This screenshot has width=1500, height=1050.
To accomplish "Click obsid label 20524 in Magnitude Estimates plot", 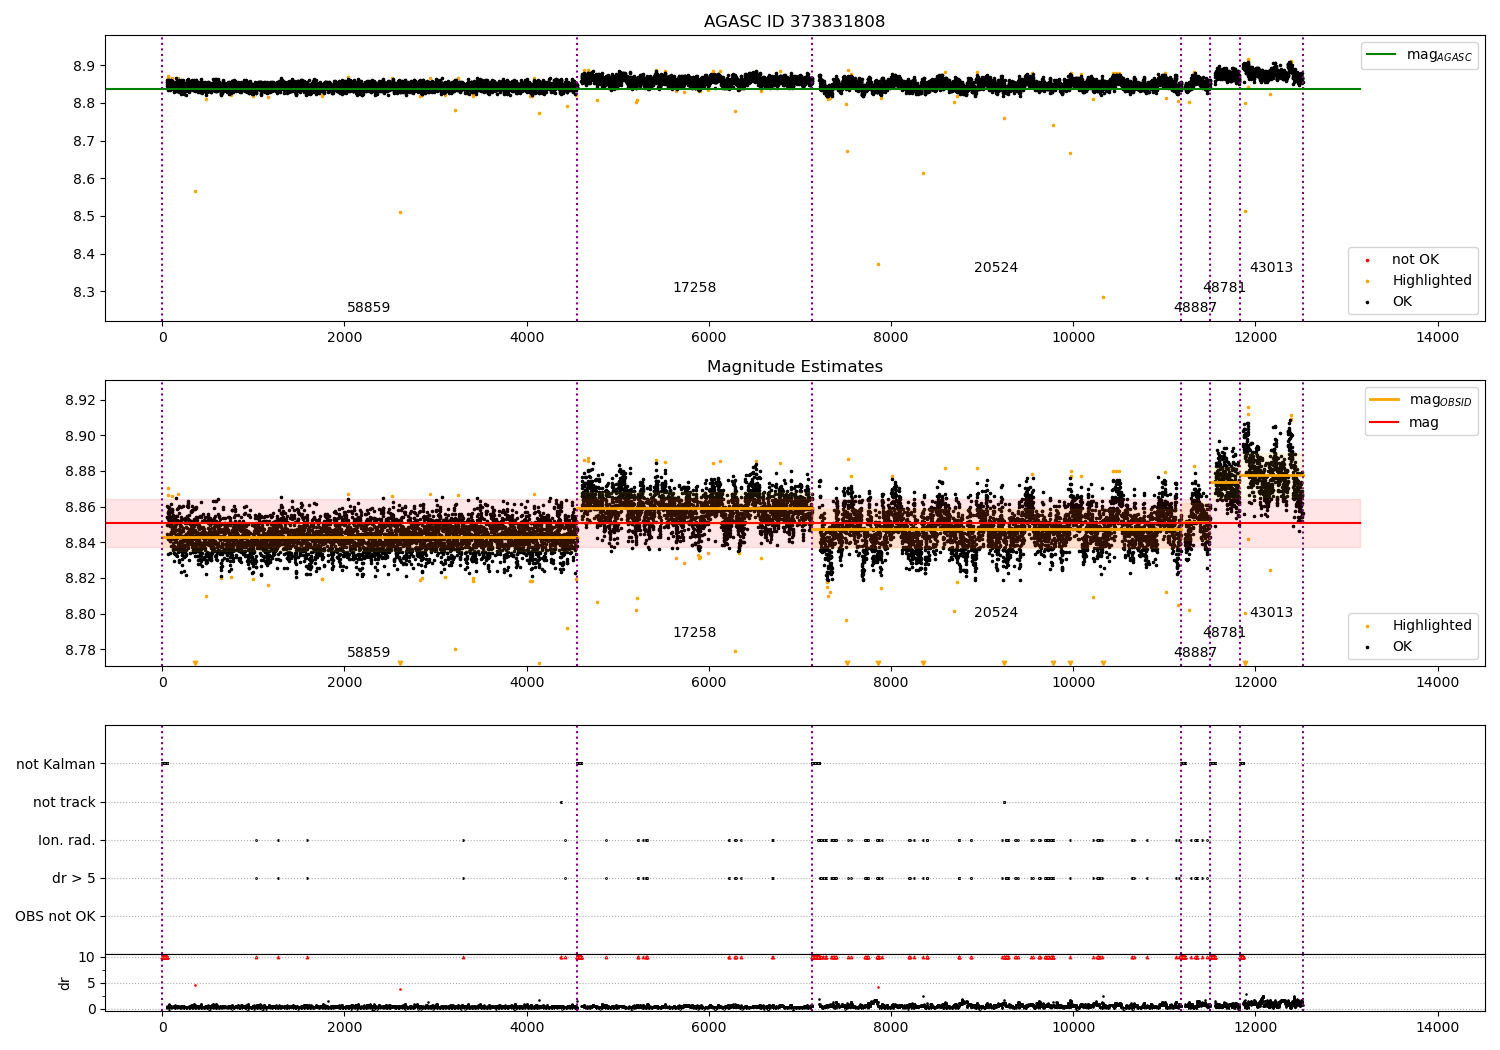I will tap(996, 613).
